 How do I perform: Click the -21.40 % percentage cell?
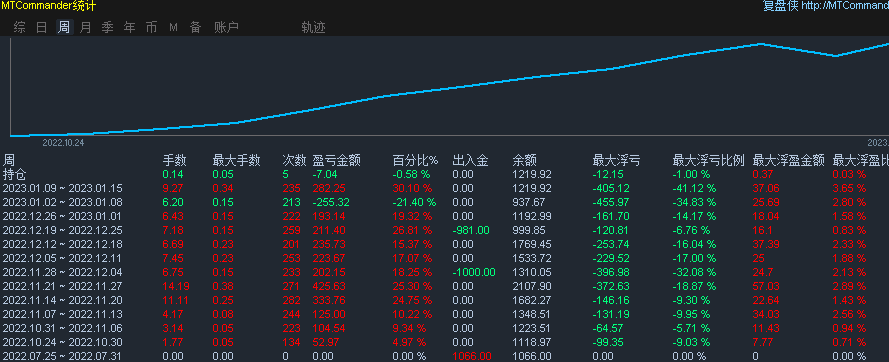[x=414, y=203]
